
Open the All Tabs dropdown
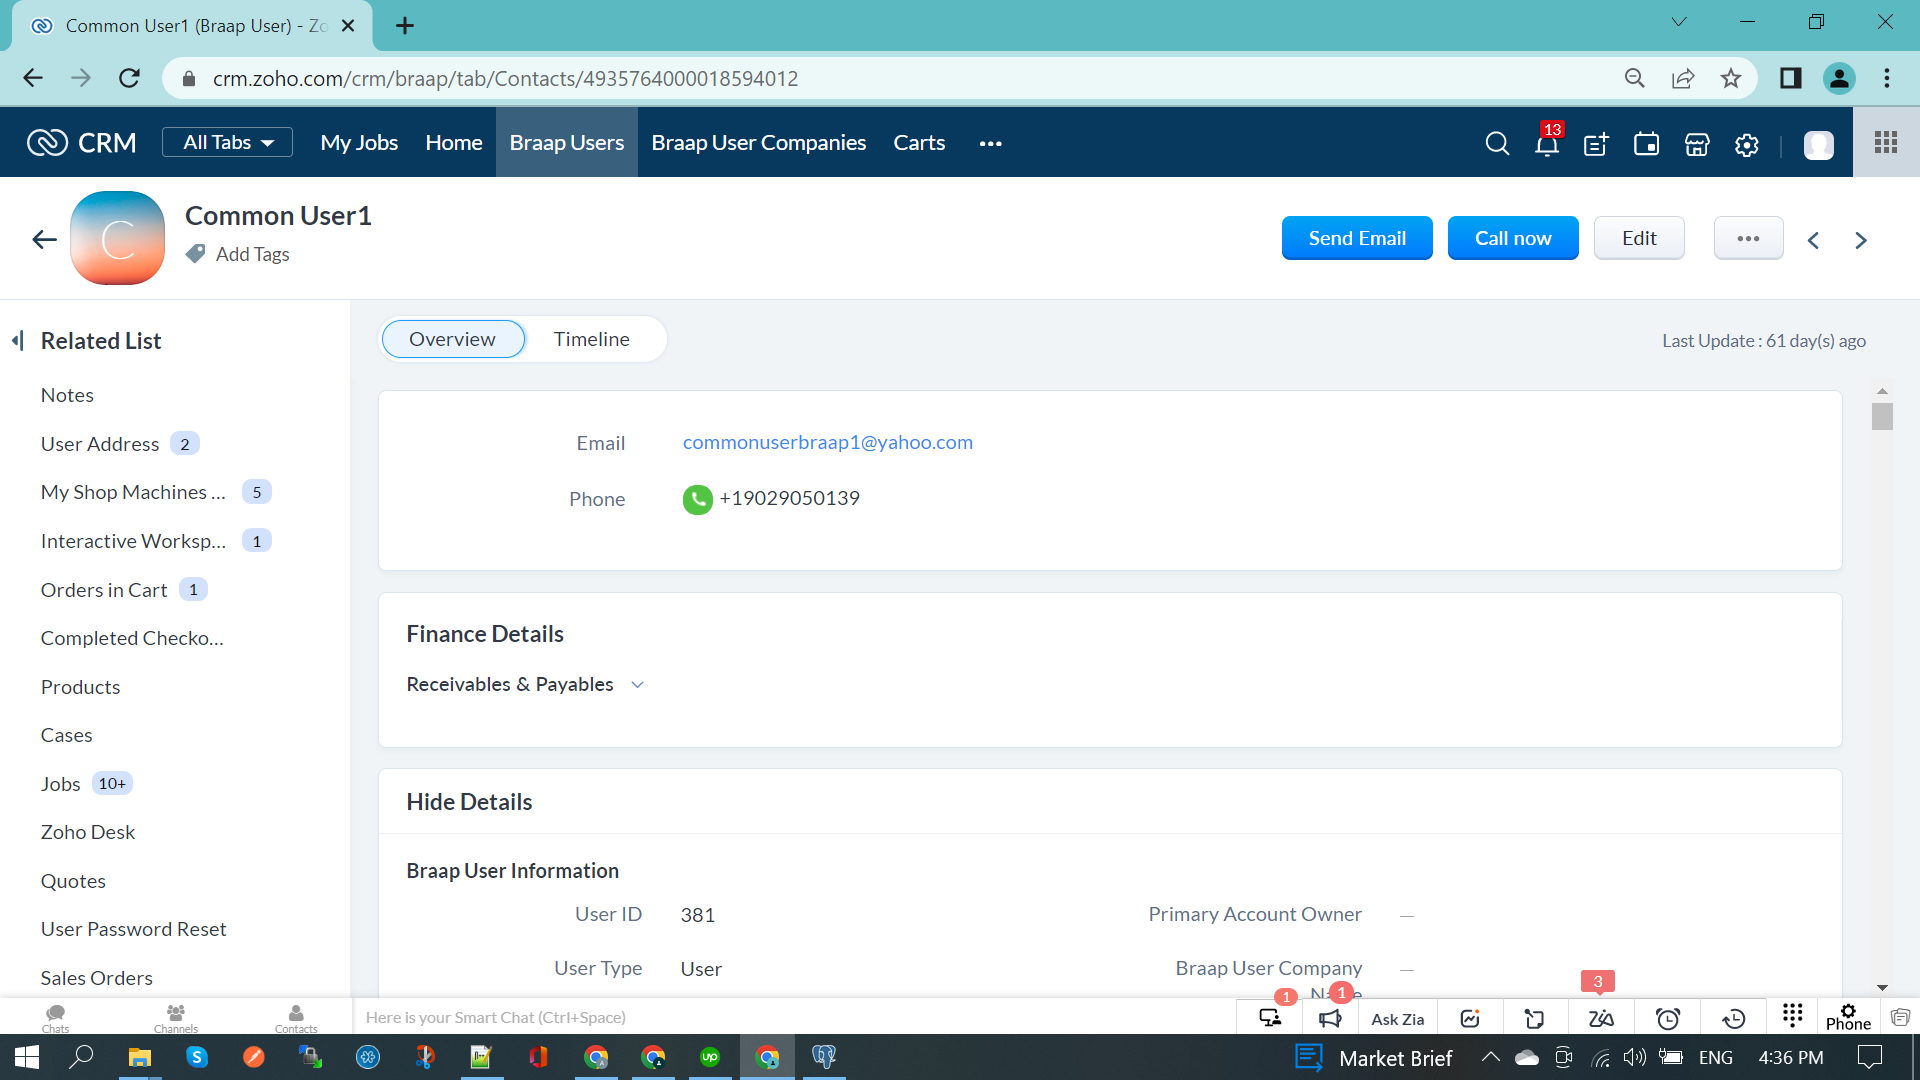(x=227, y=142)
